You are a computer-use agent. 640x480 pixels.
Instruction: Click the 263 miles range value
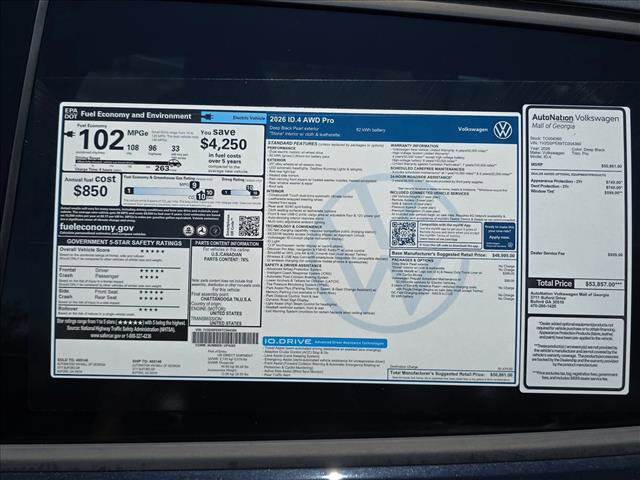coord(162,168)
